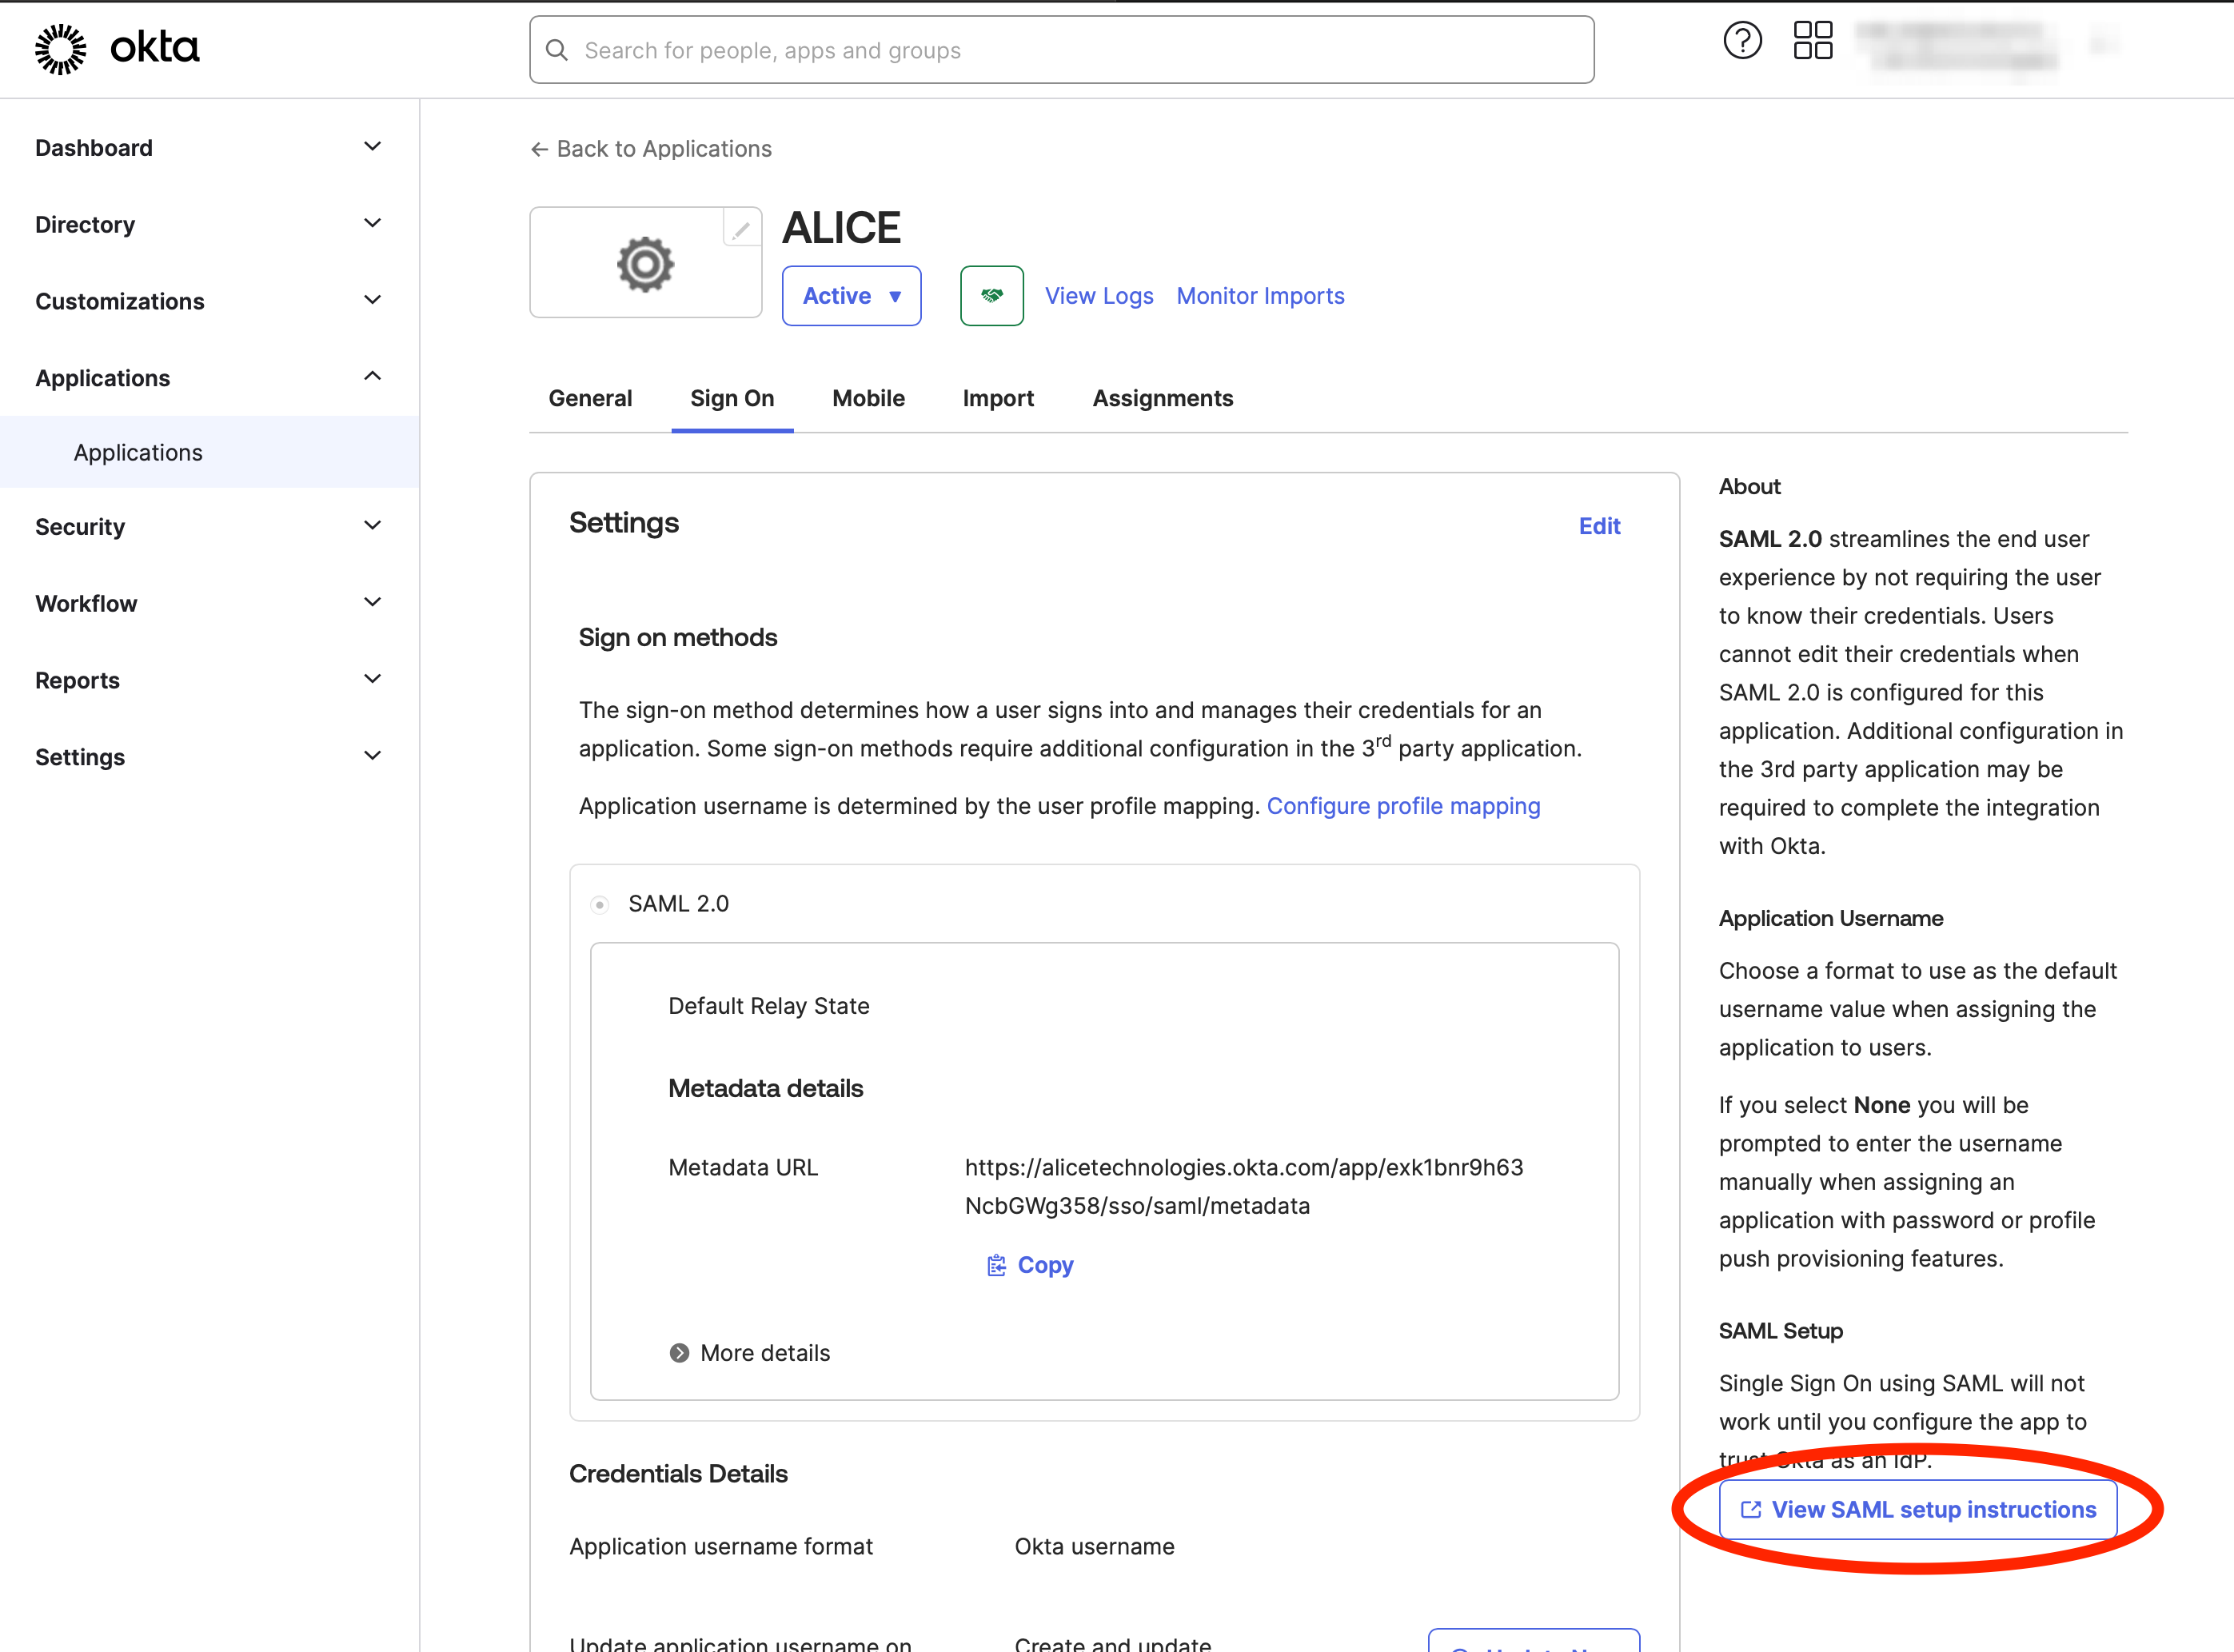Image resolution: width=2234 pixels, height=1652 pixels.
Task: Open the apps grid icon
Action: (x=1813, y=41)
